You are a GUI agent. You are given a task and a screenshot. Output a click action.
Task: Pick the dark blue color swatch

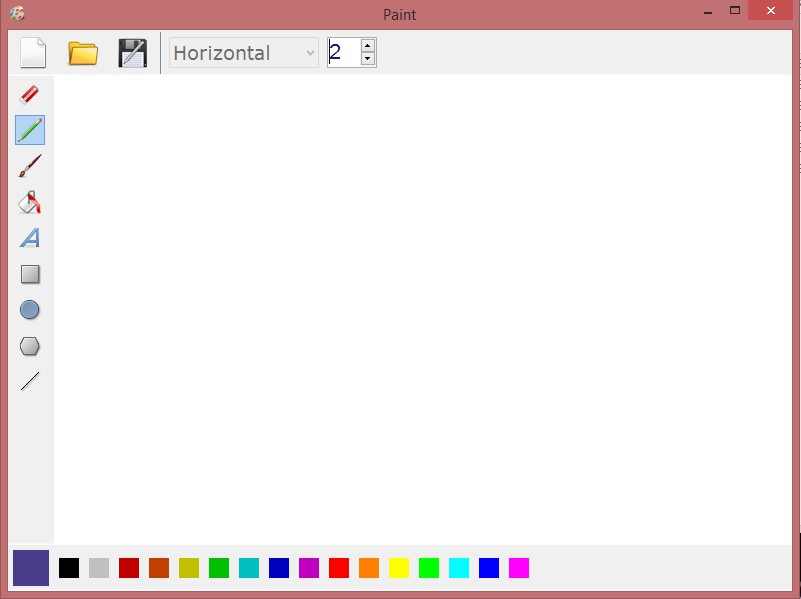click(x=279, y=568)
